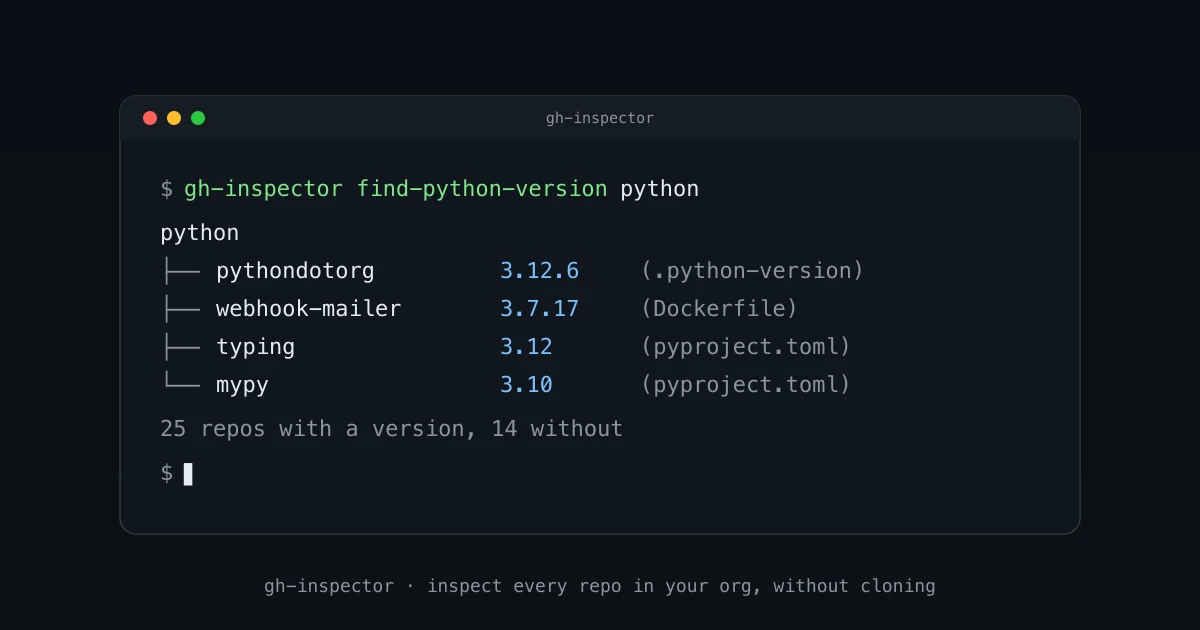Click the gh-inspector window title

(x=600, y=118)
